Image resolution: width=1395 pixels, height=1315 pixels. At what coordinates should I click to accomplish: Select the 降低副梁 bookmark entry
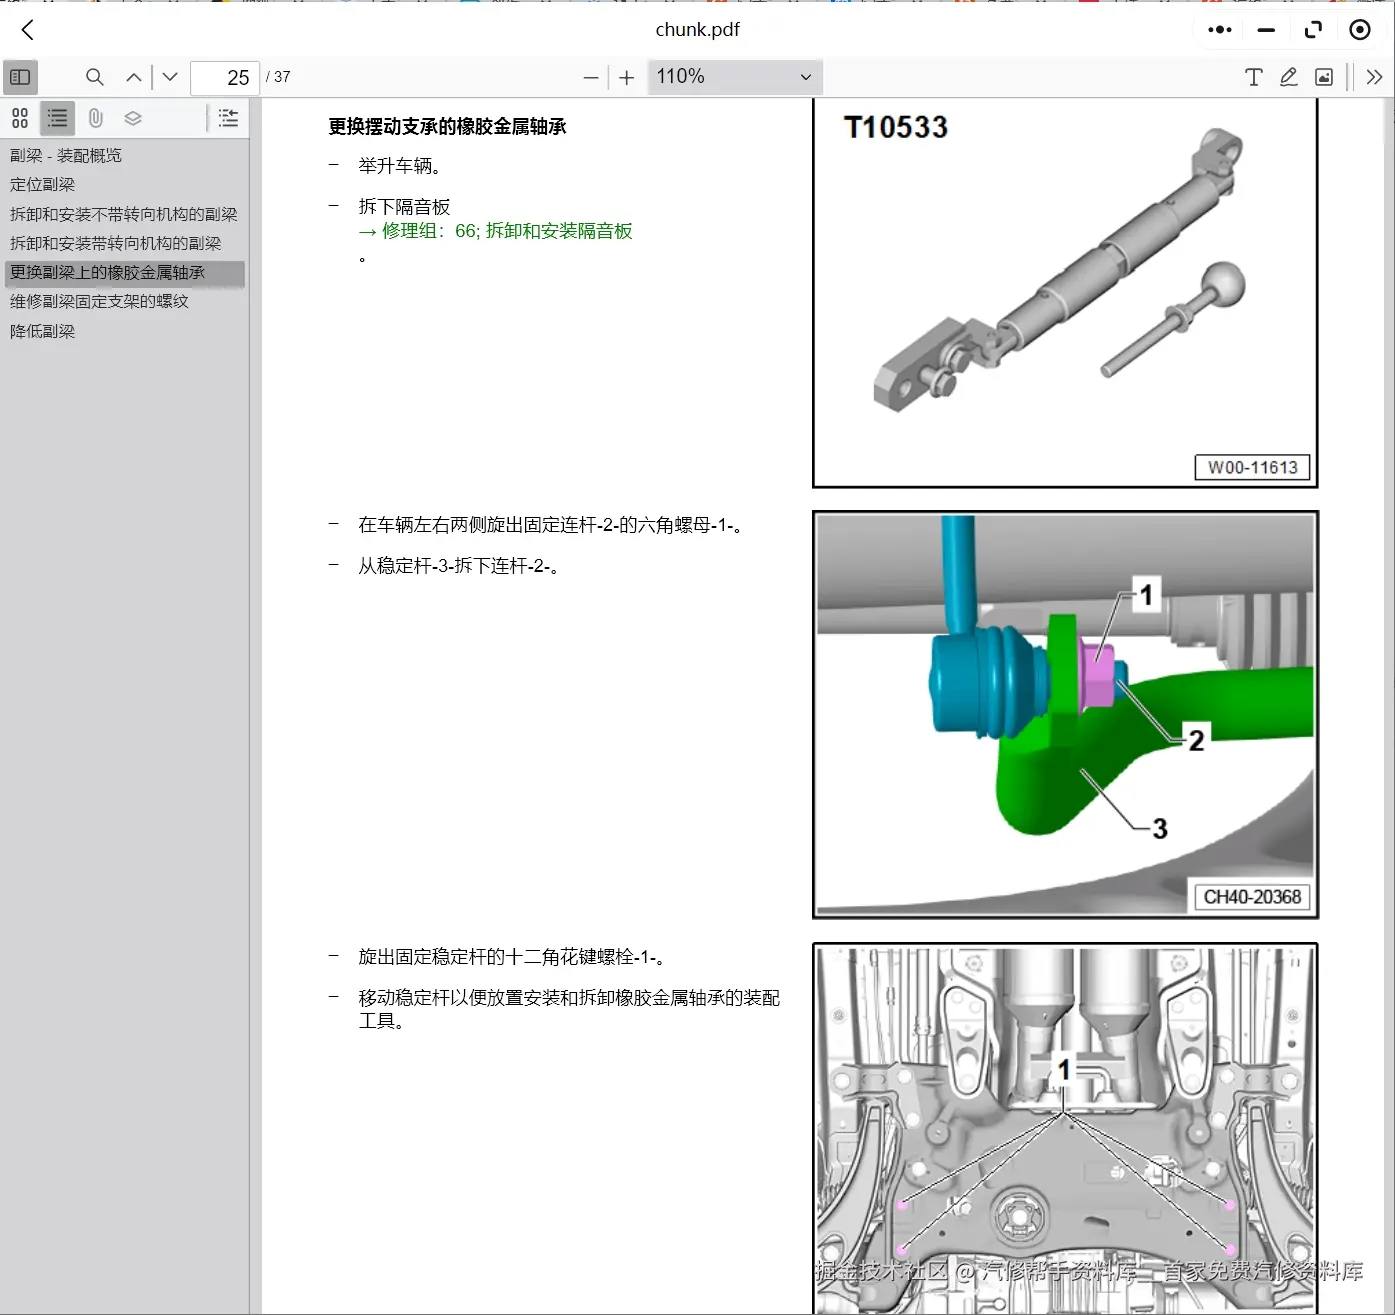tap(43, 331)
